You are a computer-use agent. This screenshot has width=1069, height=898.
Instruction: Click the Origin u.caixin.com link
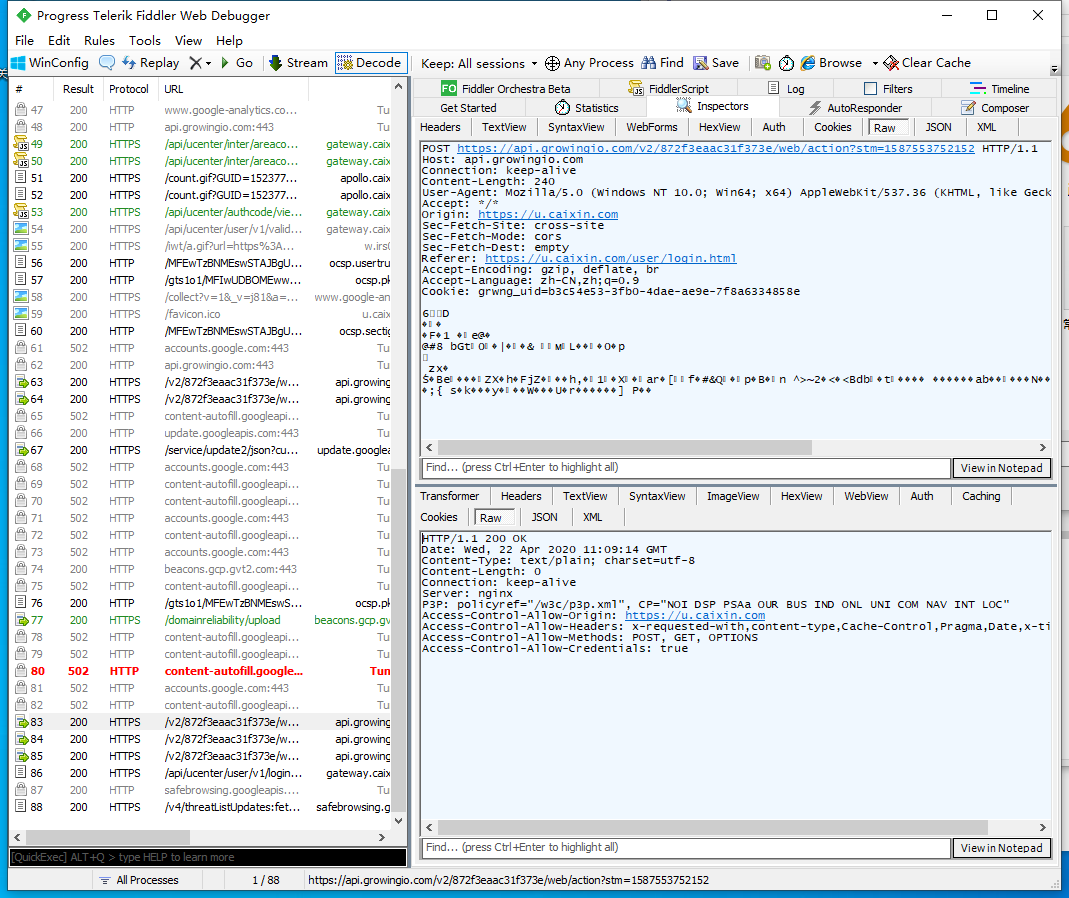click(x=548, y=214)
